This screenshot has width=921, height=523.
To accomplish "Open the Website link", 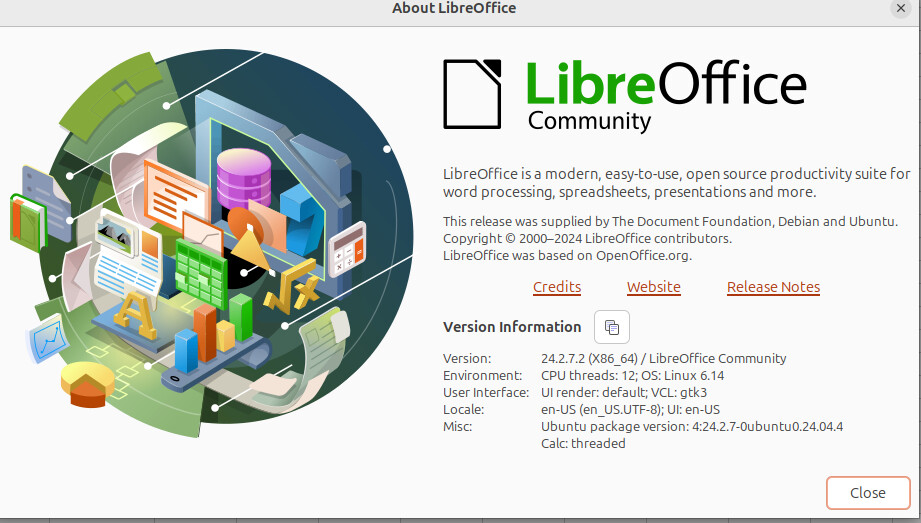I will (x=653, y=287).
